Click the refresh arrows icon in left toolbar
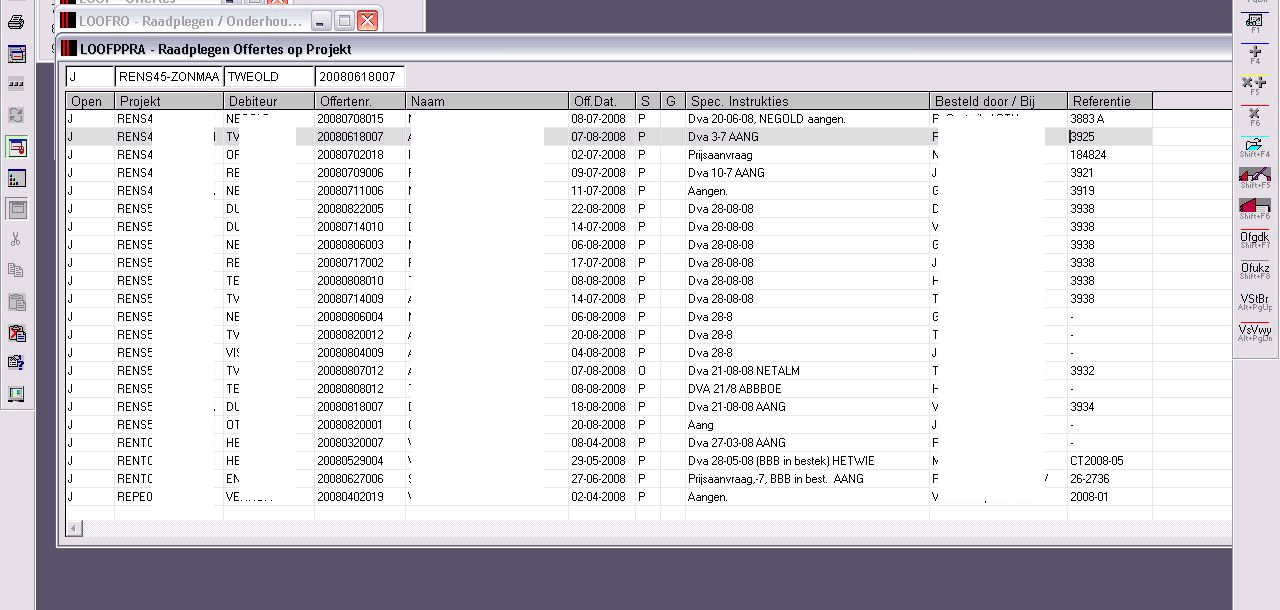This screenshot has width=1280, height=610. (x=16, y=115)
